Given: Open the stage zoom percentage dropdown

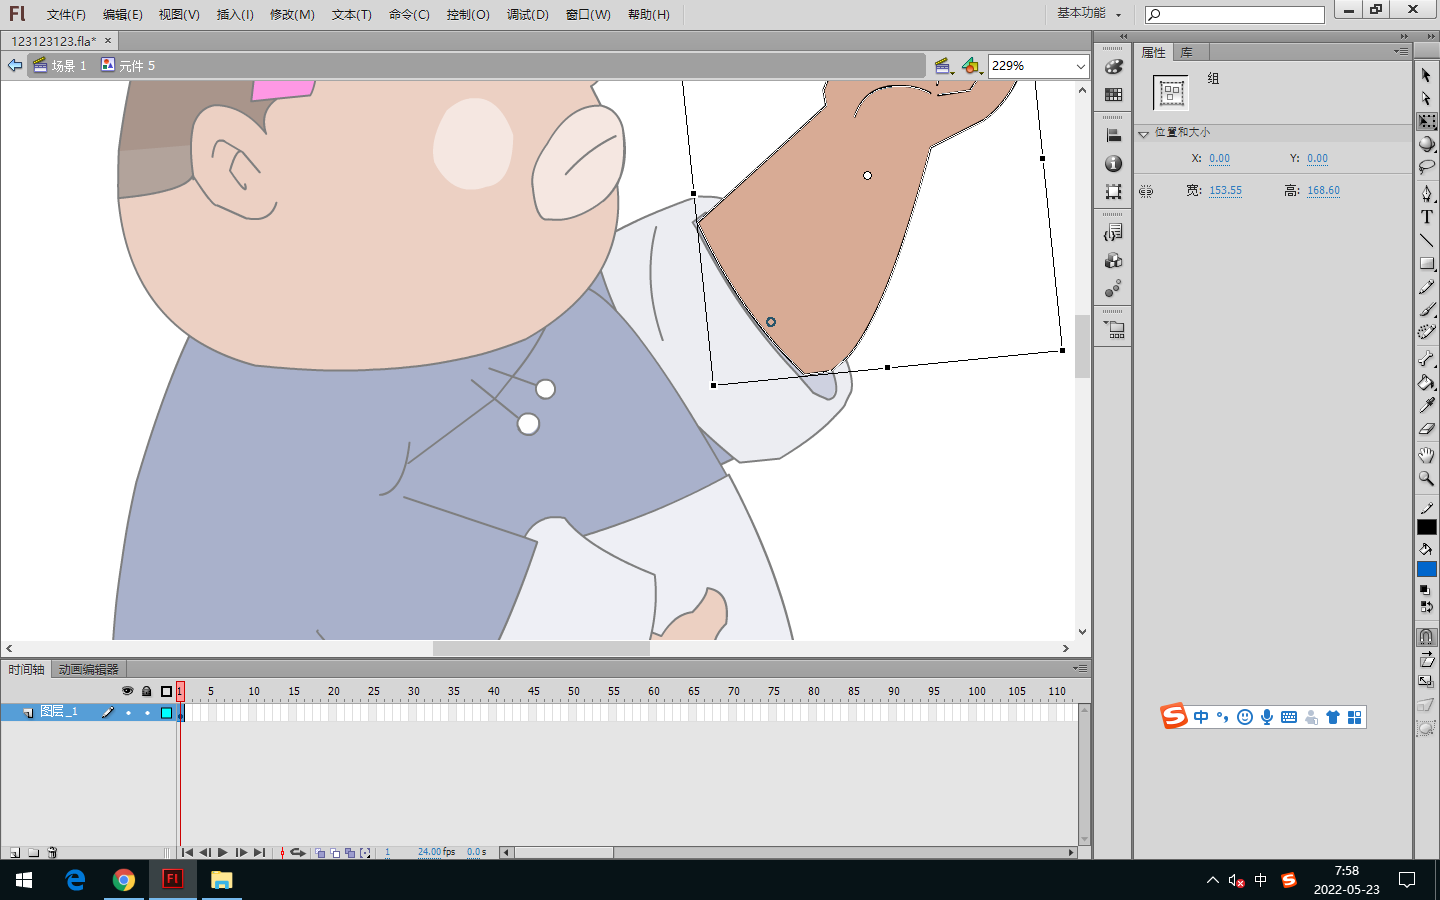Looking at the screenshot, I should coord(1080,66).
